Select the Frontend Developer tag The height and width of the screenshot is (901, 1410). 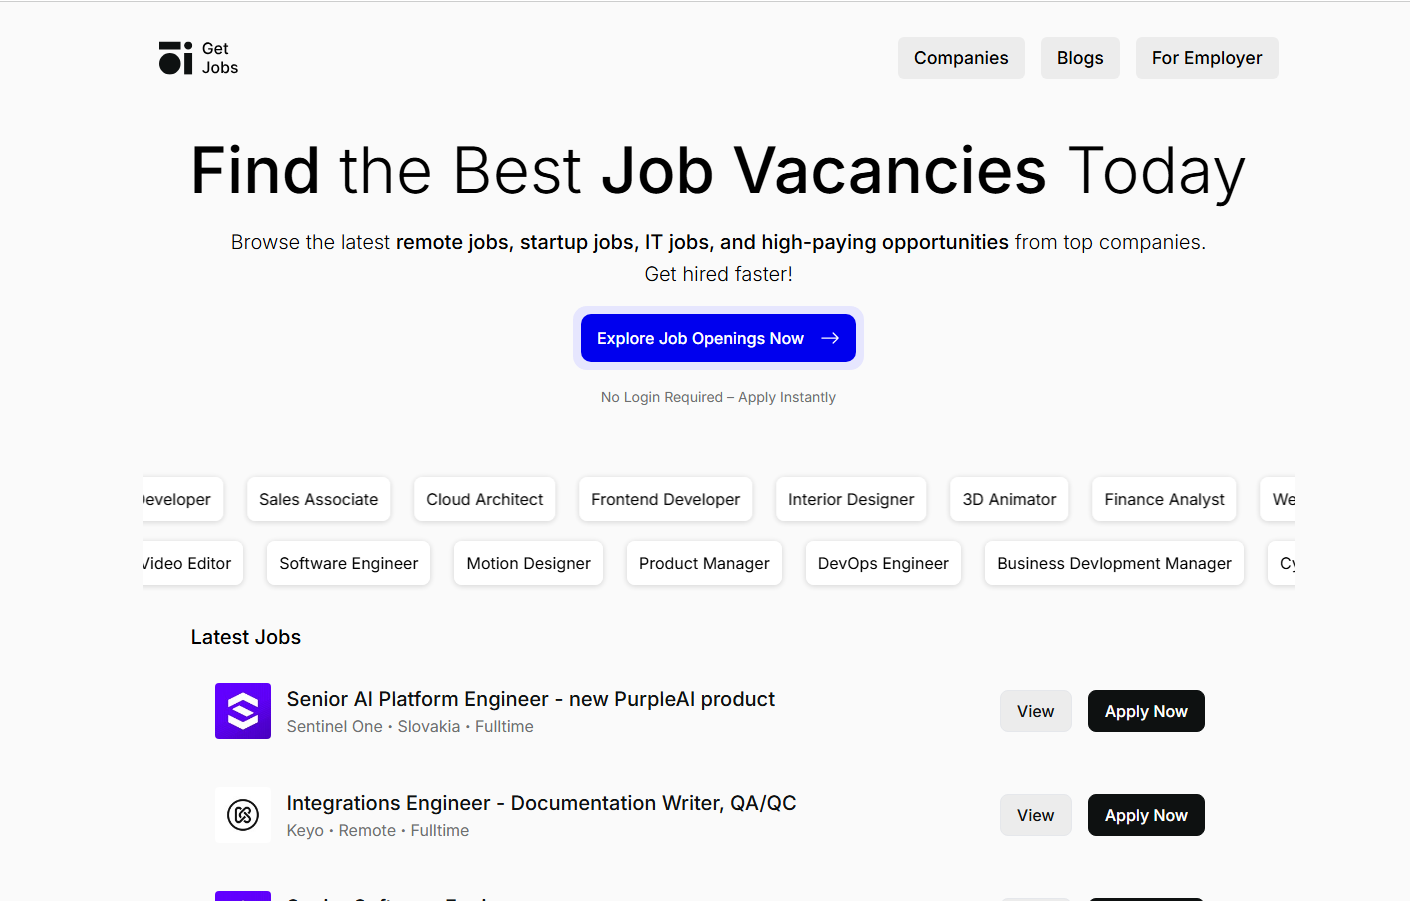pos(665,499)
